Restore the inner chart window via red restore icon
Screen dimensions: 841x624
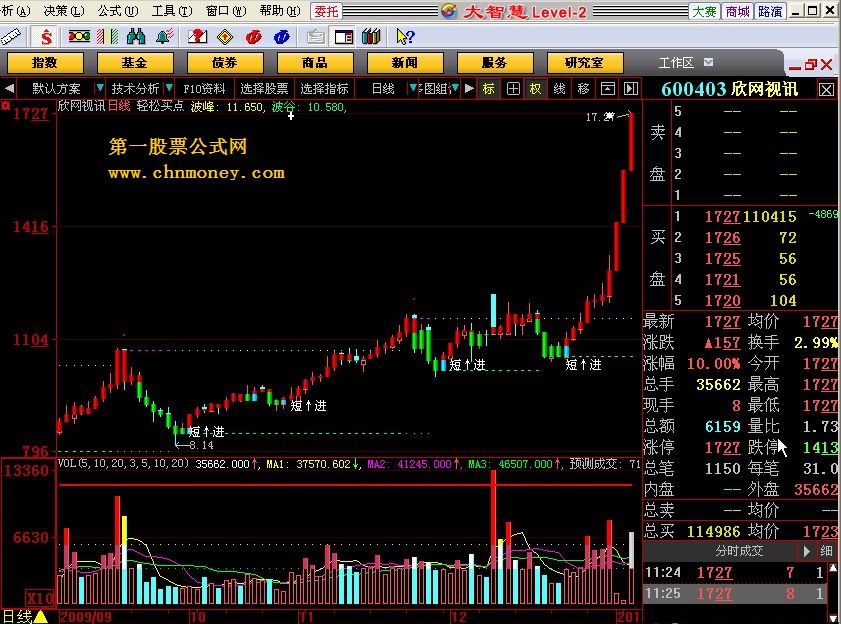[x=811, y=65]
